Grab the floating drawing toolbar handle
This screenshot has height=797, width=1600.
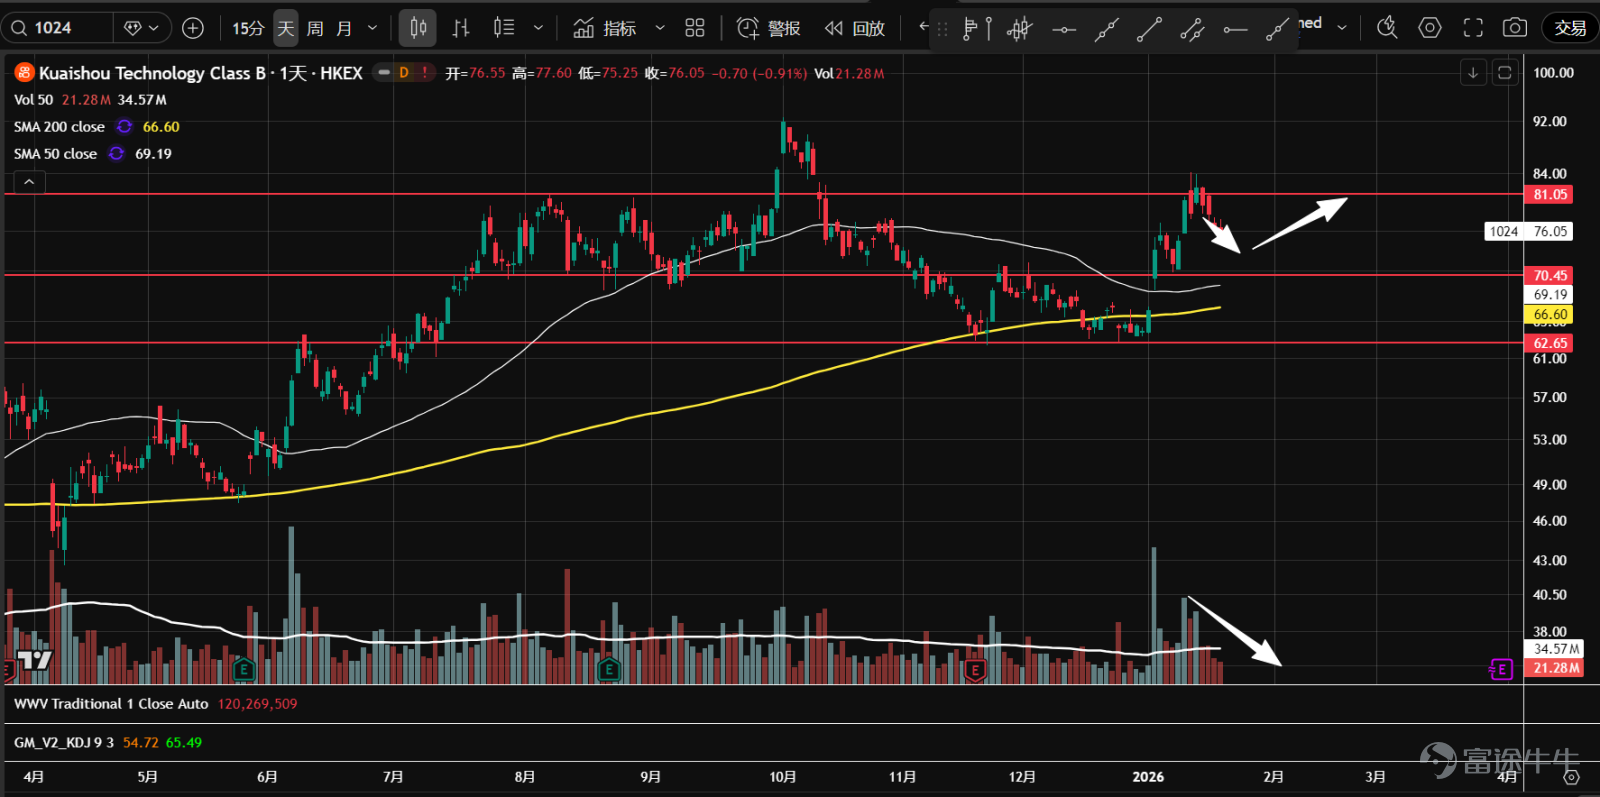(x=942, y=30)
